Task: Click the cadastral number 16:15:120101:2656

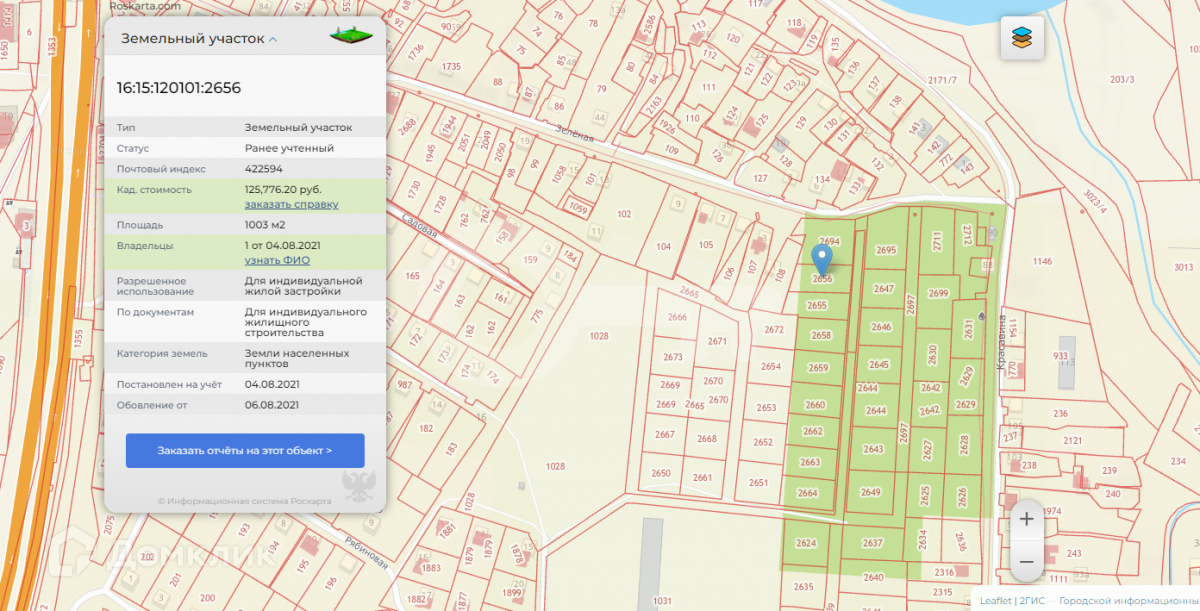Action: tap(179, 88)
